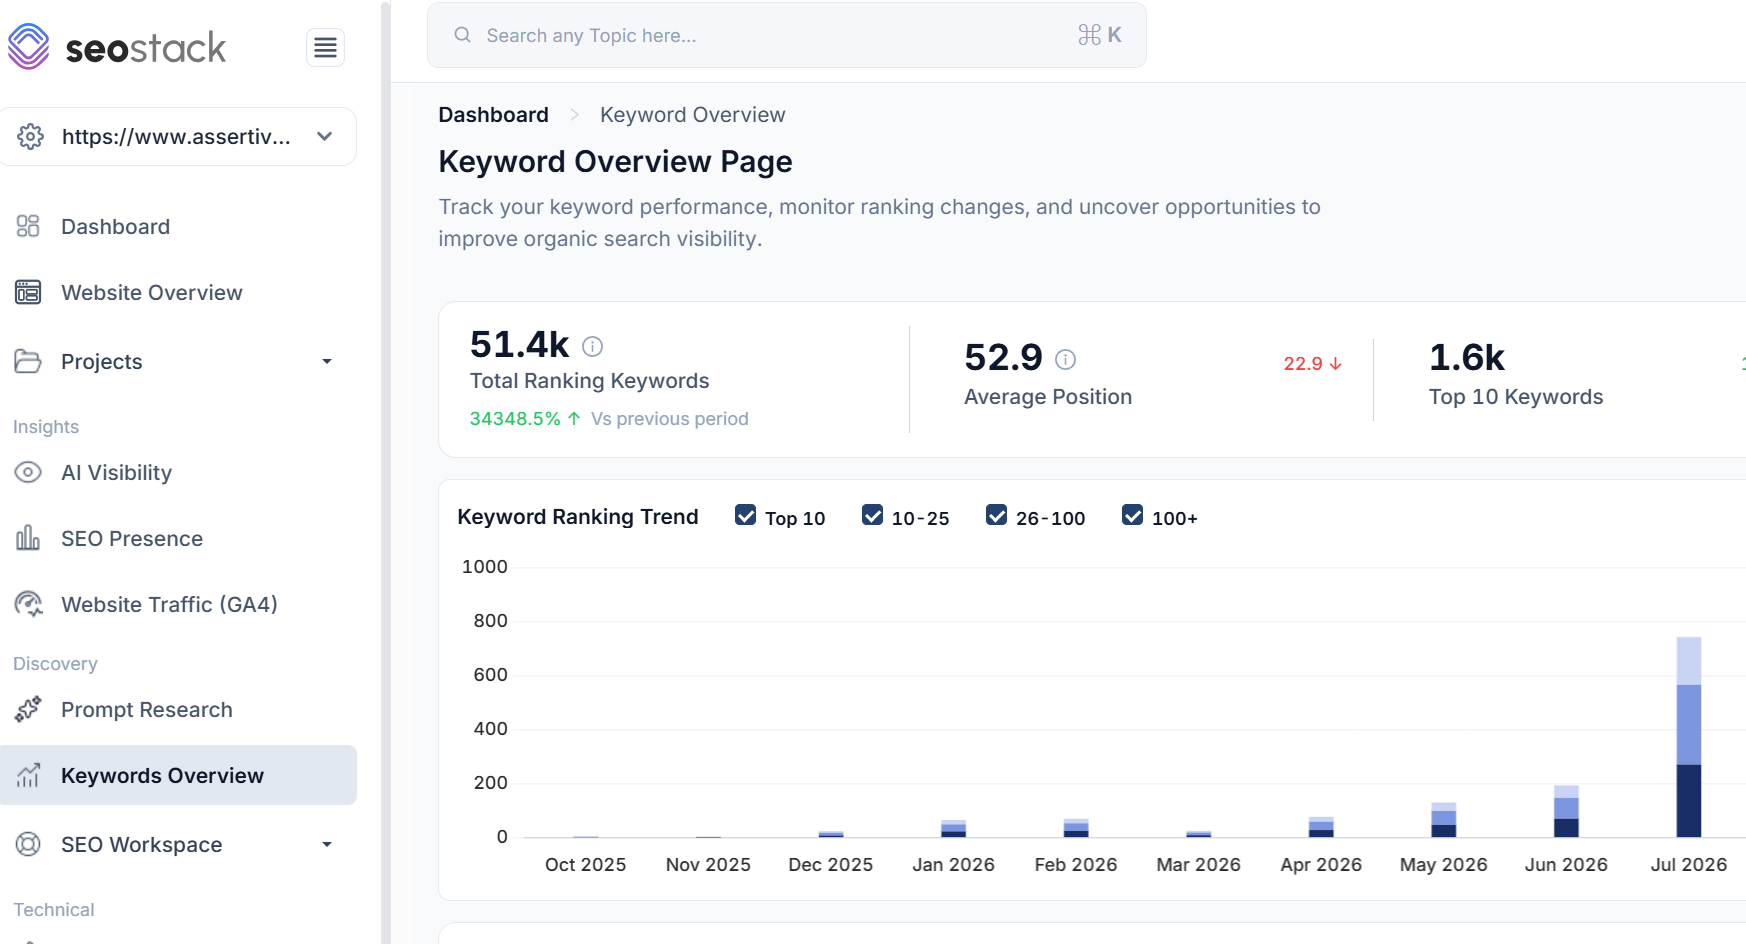The width and height of the screenshot is (1746, 944).
Task: Click the Website Overview window icon
Action: tap(28, 292)
